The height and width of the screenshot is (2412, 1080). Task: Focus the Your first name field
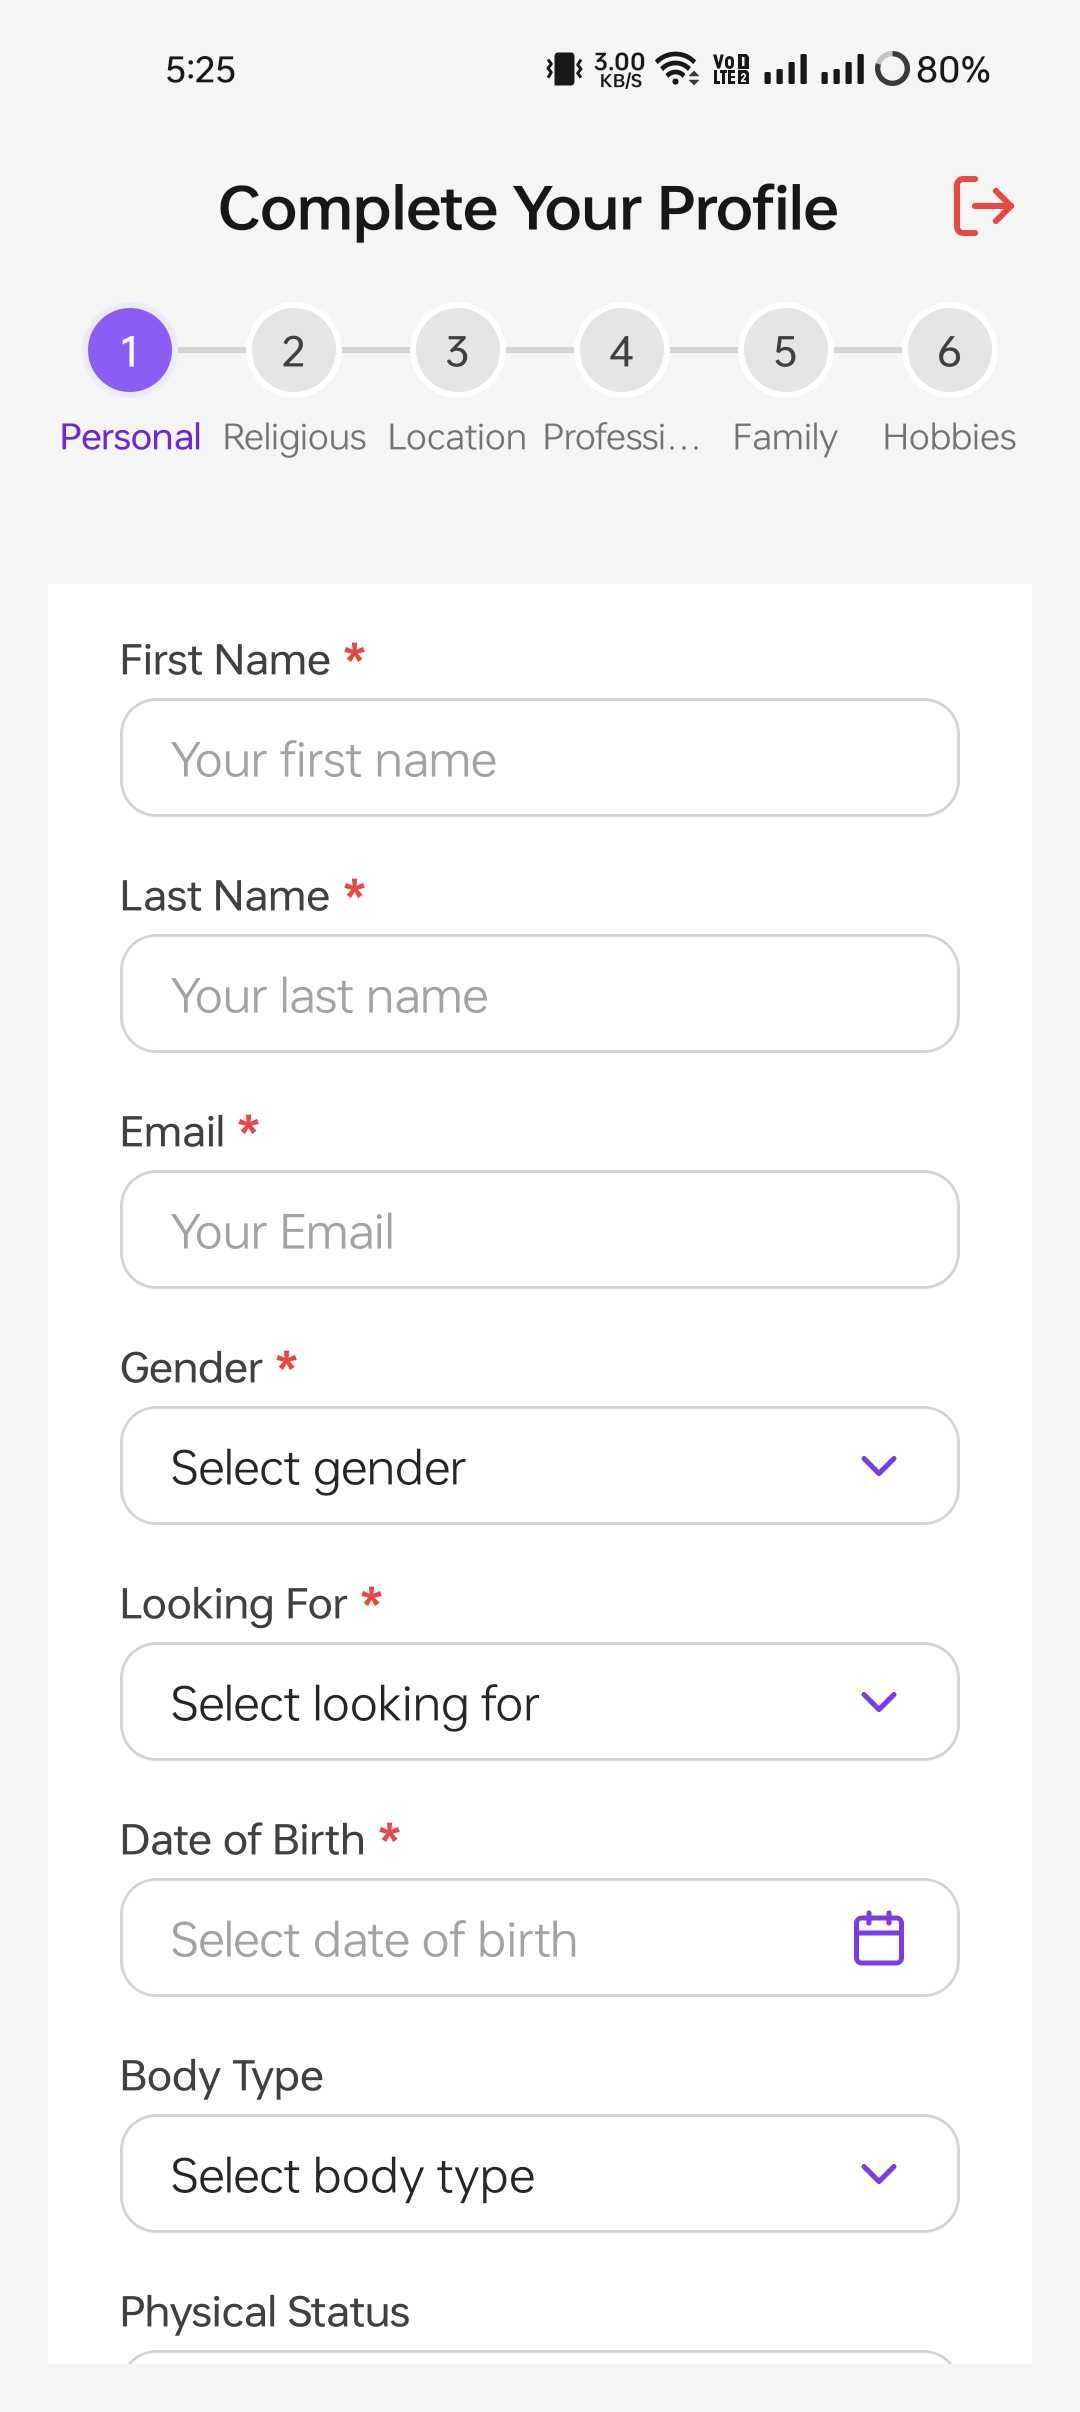point(540,758)
